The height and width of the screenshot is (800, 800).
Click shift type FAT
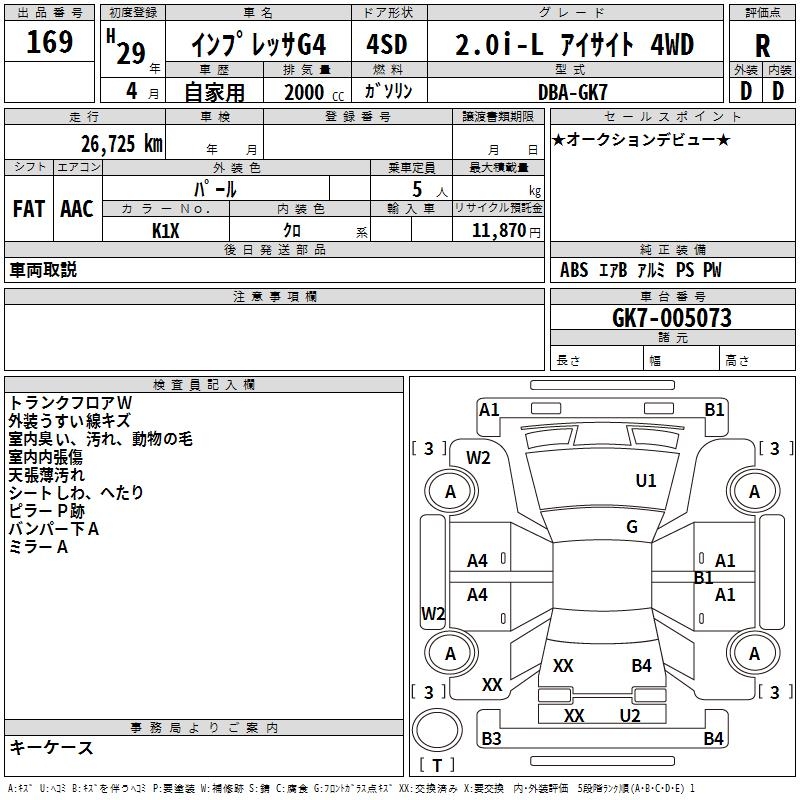pyautogui.click(x=29, y=209)
